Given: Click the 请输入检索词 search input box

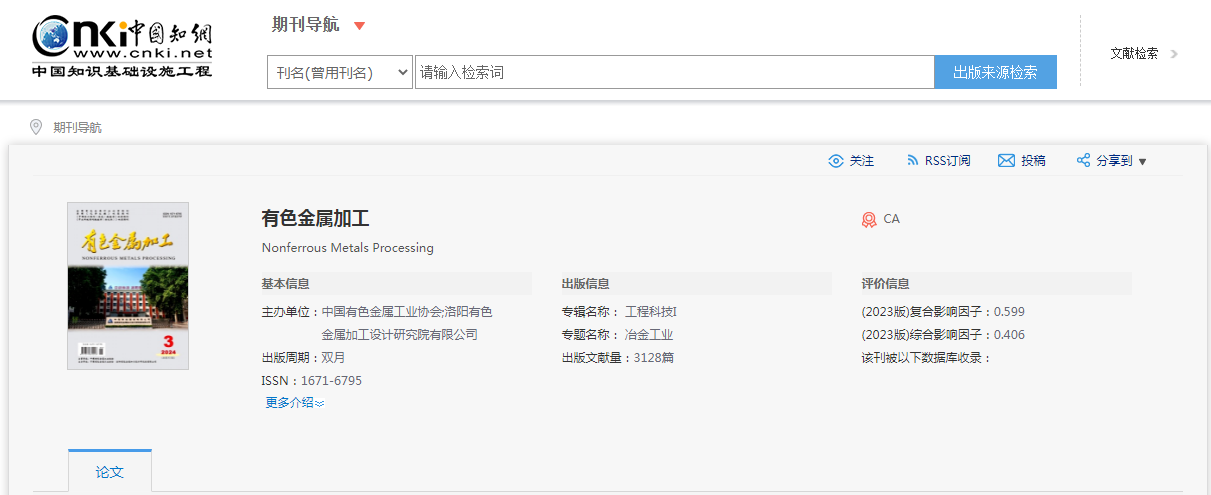Looking at the screenshot, I should [x=674, y=72].
